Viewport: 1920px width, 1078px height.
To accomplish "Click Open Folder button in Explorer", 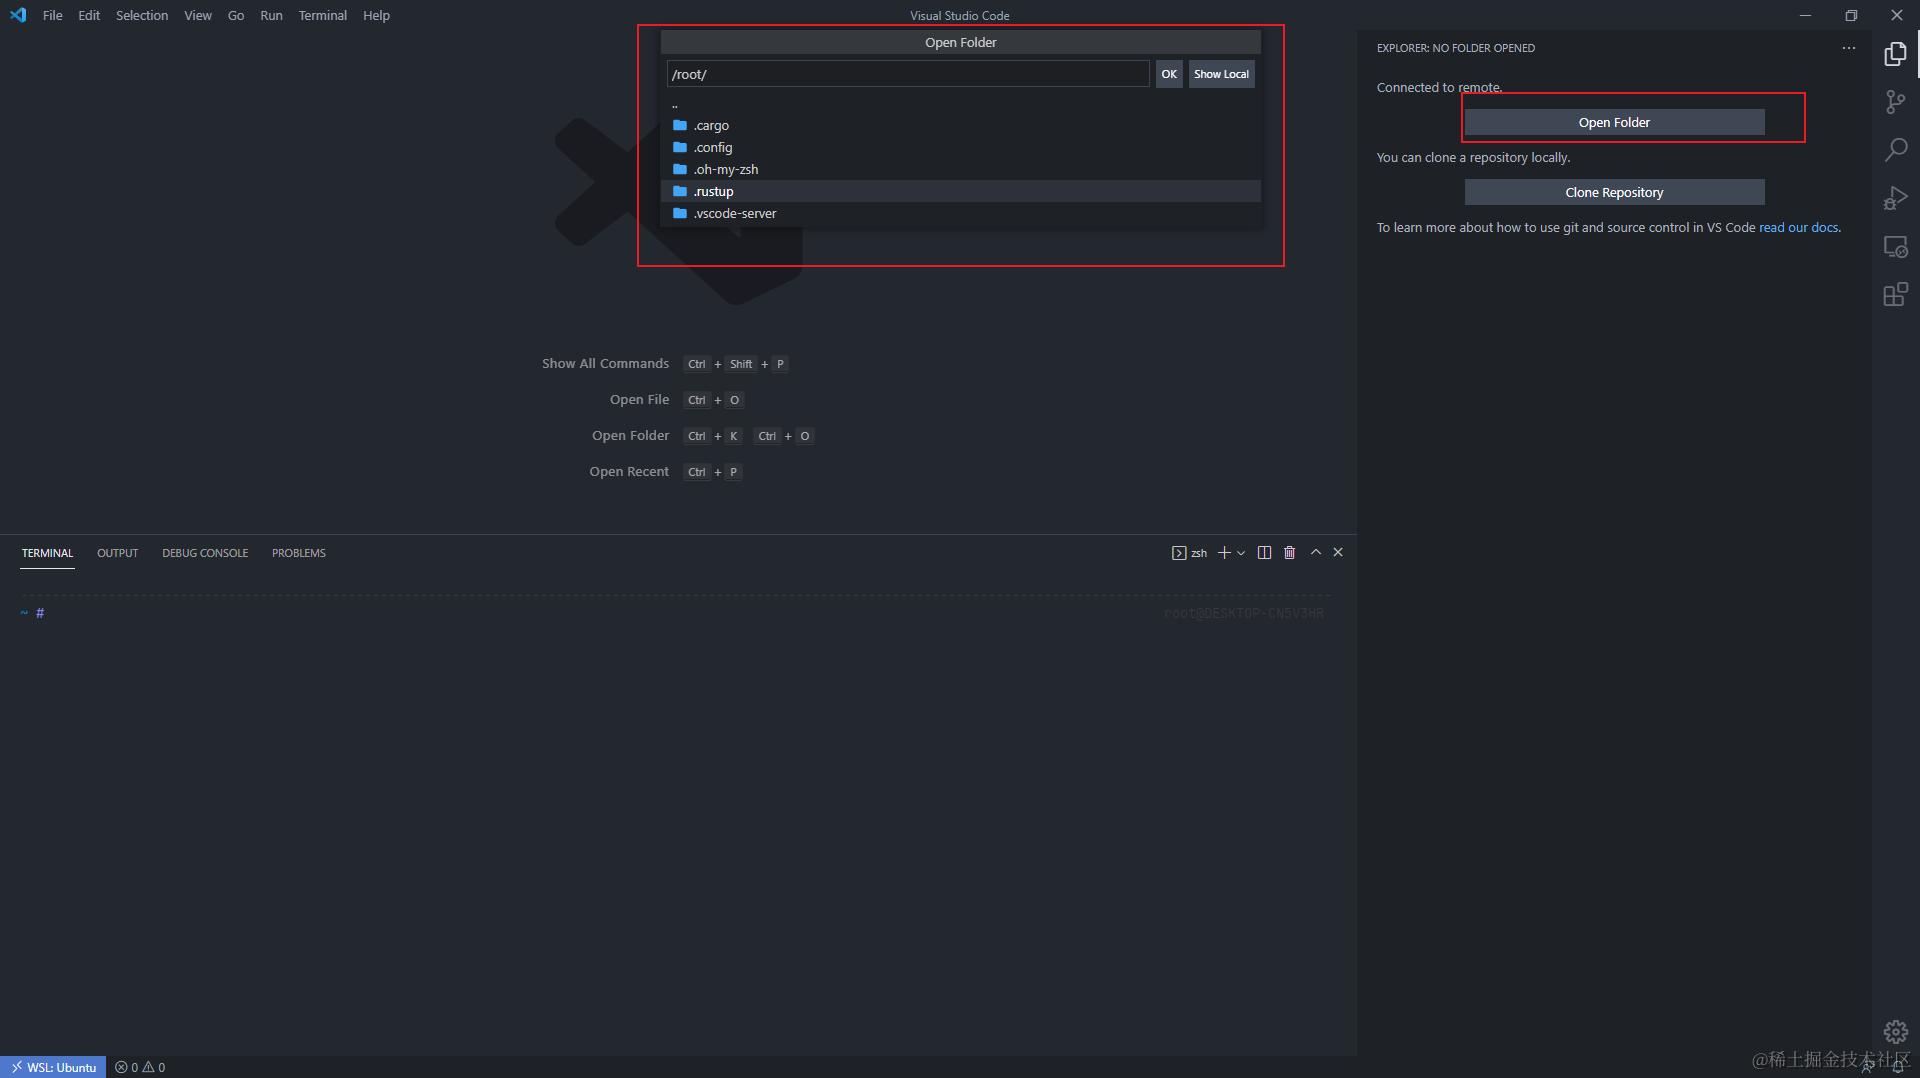I will (1614, 122).
